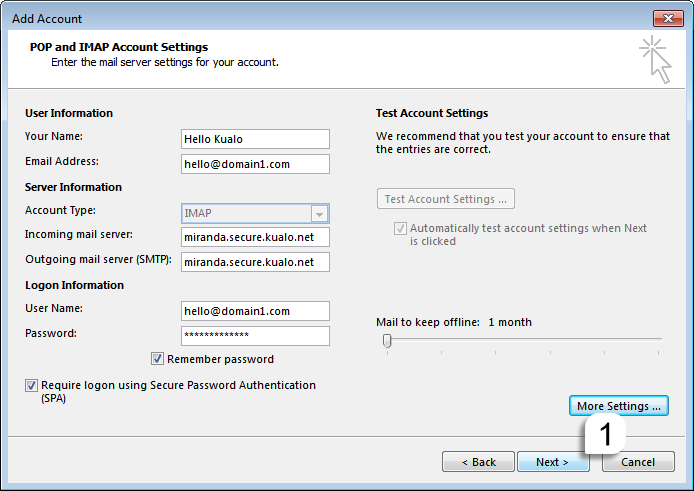Click the Incoming mail server field
Image resolution: width=694 pixels, height=491 pixels.
[255, 237]
